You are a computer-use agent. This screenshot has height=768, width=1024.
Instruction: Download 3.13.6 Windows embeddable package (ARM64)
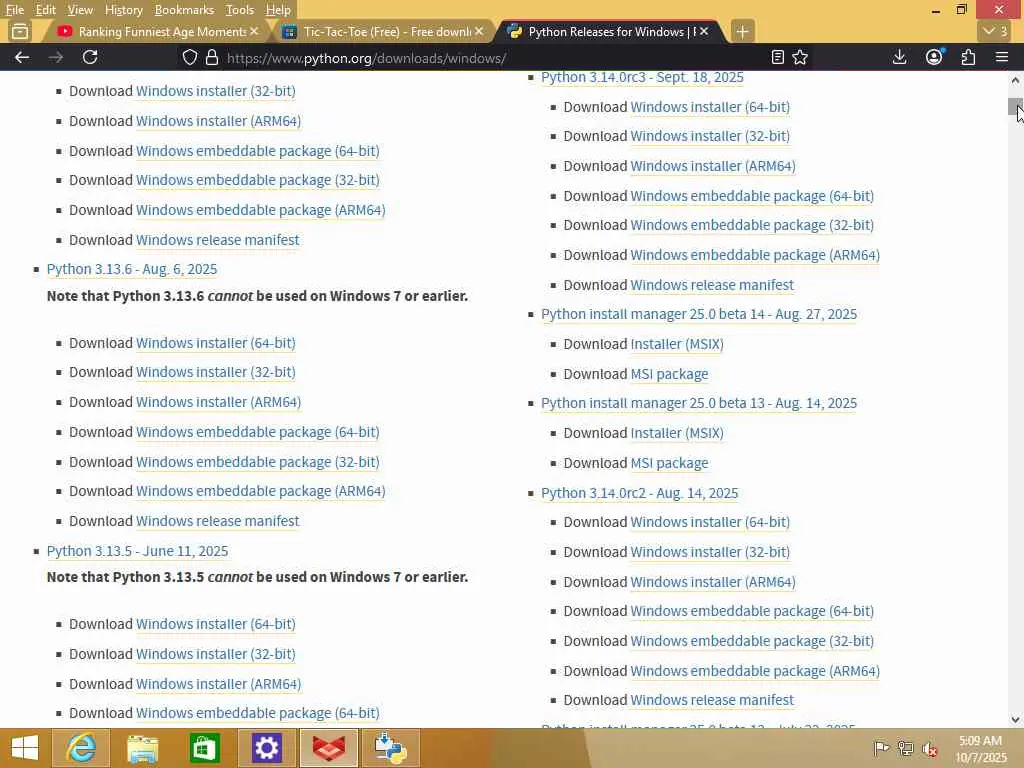click(x=261, y=491)
